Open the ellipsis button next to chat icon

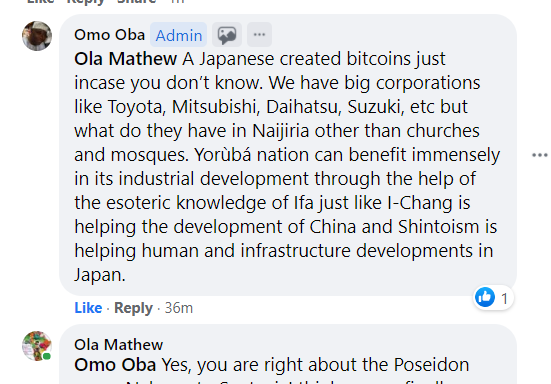click(x=259, y=35)
